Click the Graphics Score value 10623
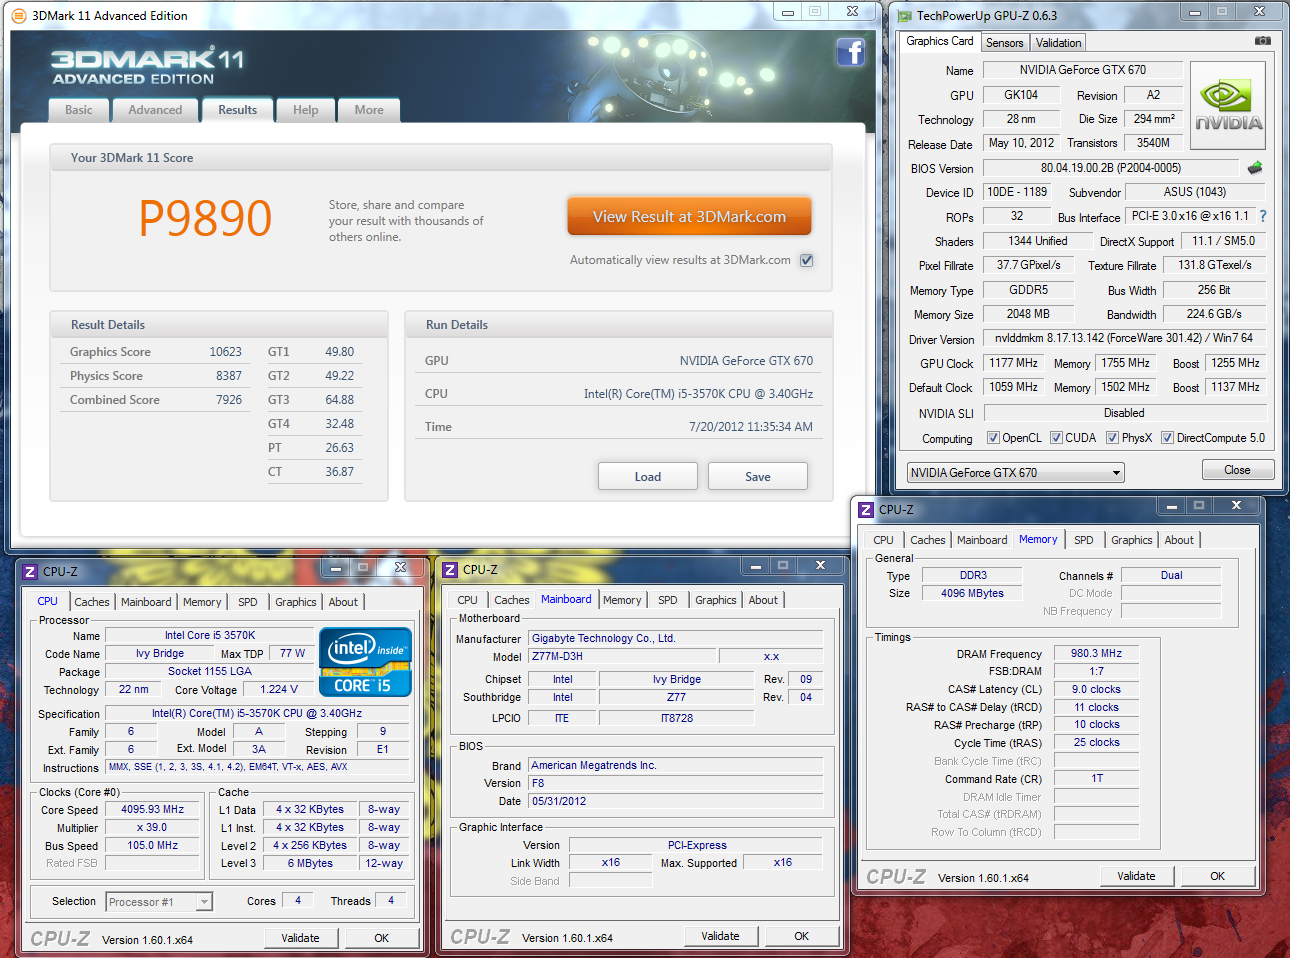 [225, 352]
